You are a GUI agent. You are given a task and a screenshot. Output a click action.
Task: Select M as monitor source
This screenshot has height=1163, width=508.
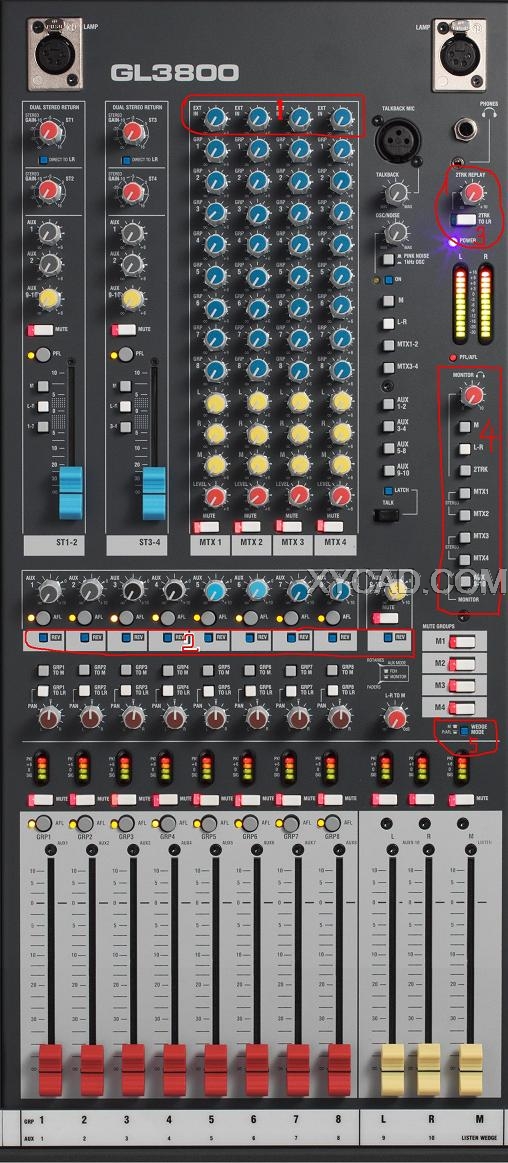(464, 426)
